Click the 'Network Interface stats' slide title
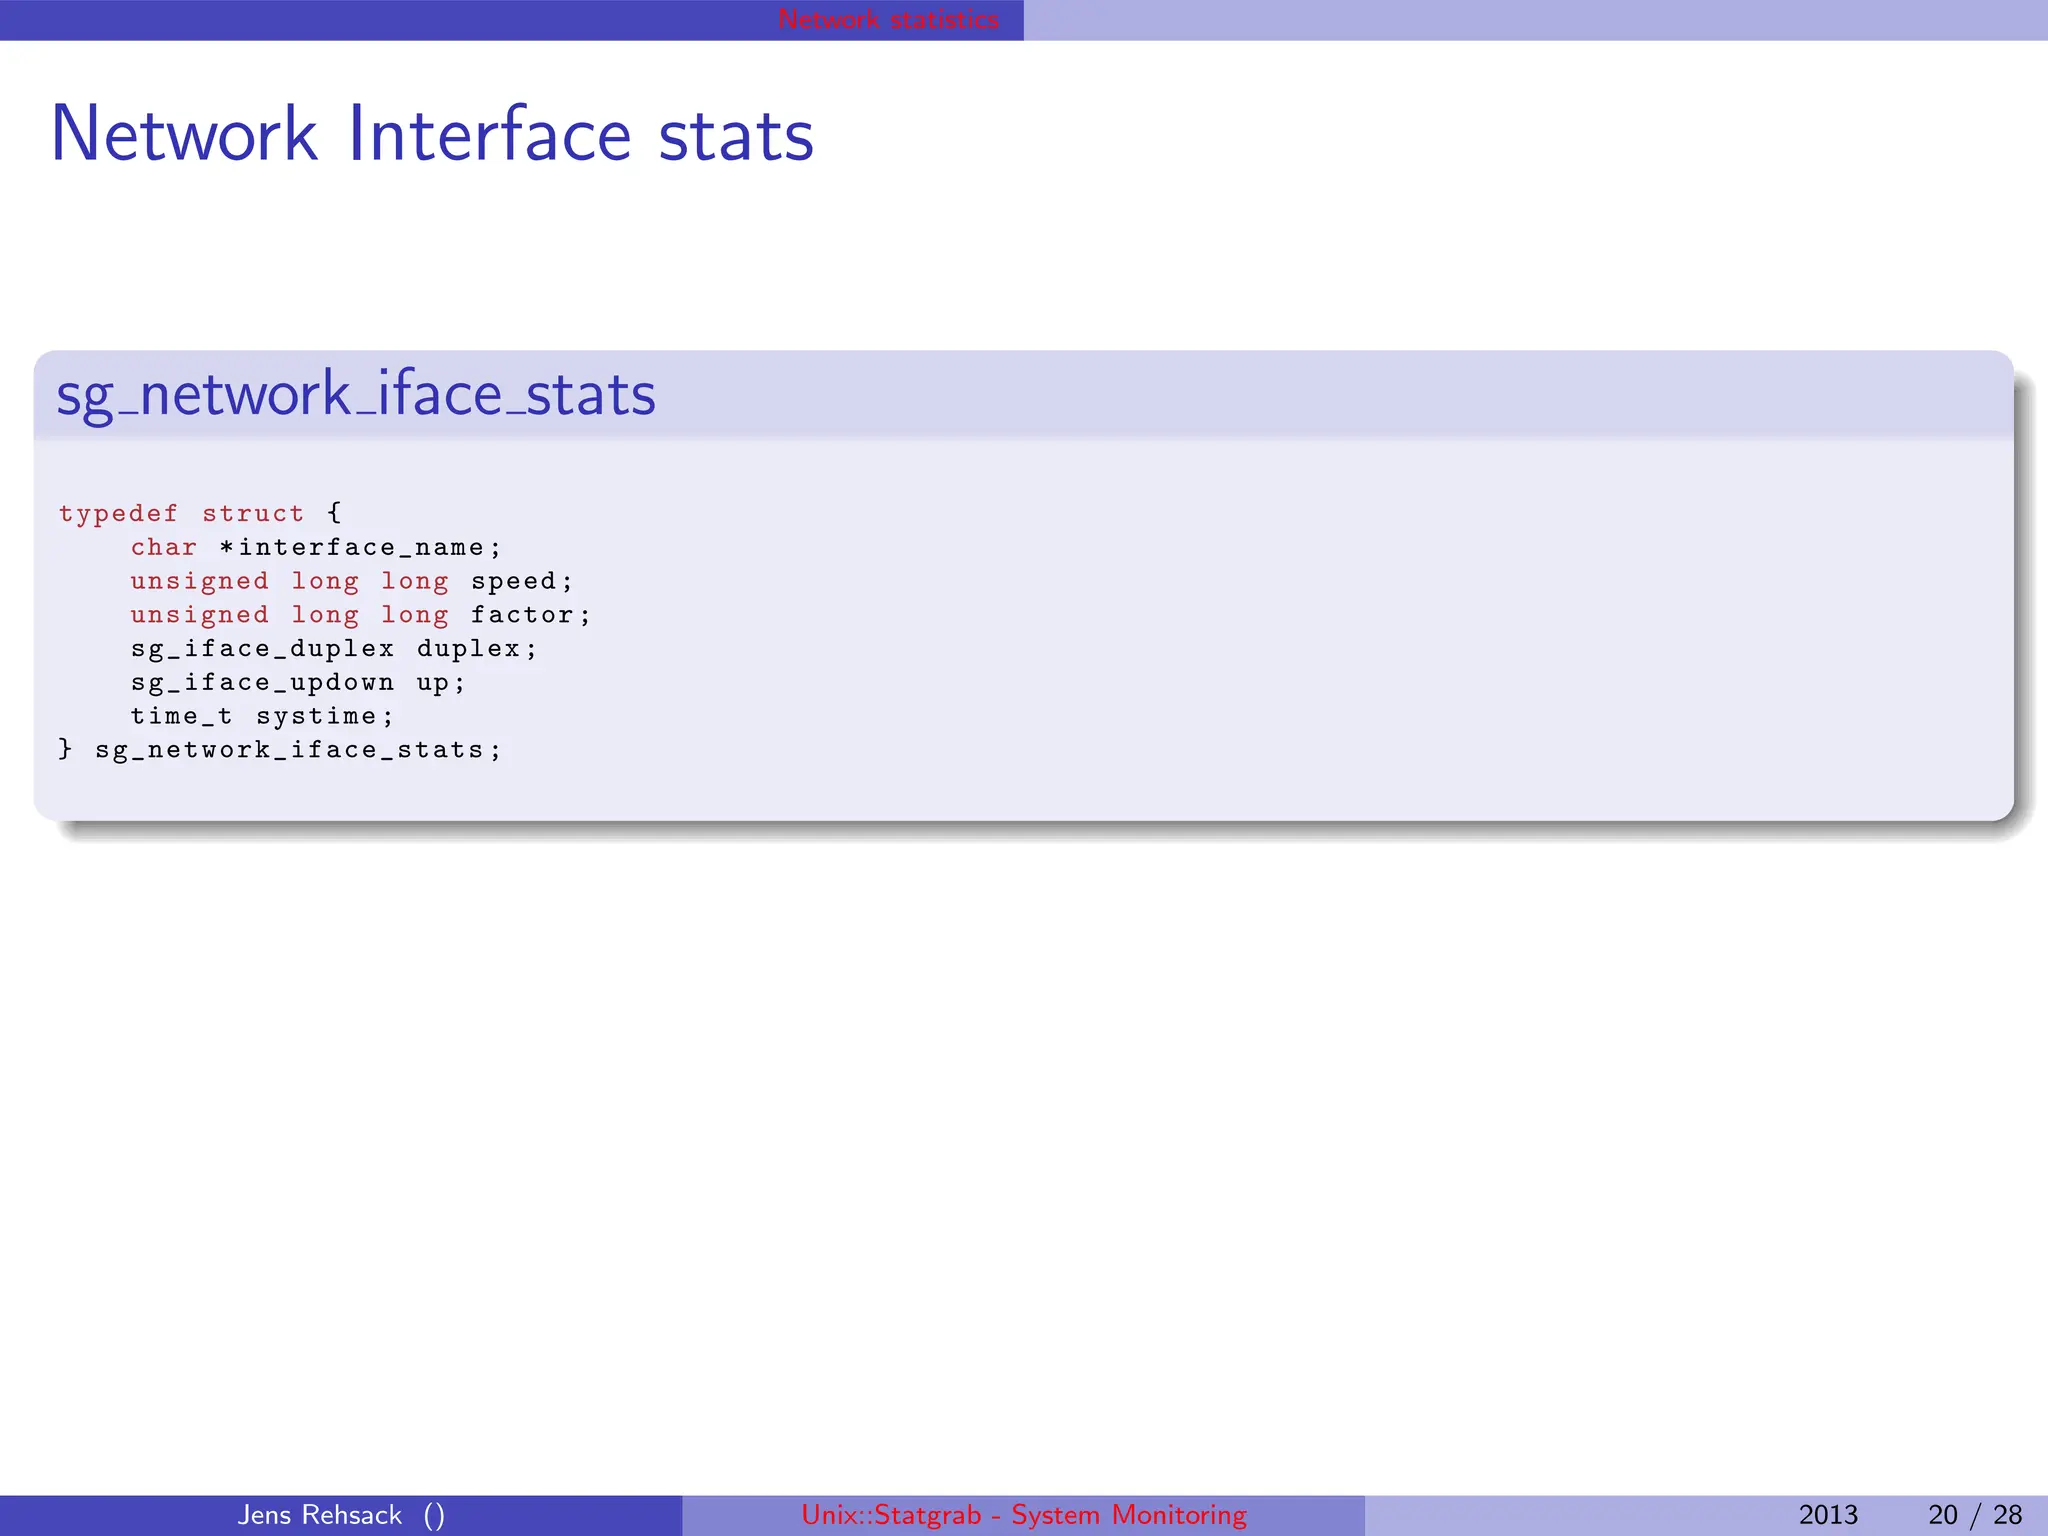This screenshot has width=2048, height=1536. [x=432, y=134]
